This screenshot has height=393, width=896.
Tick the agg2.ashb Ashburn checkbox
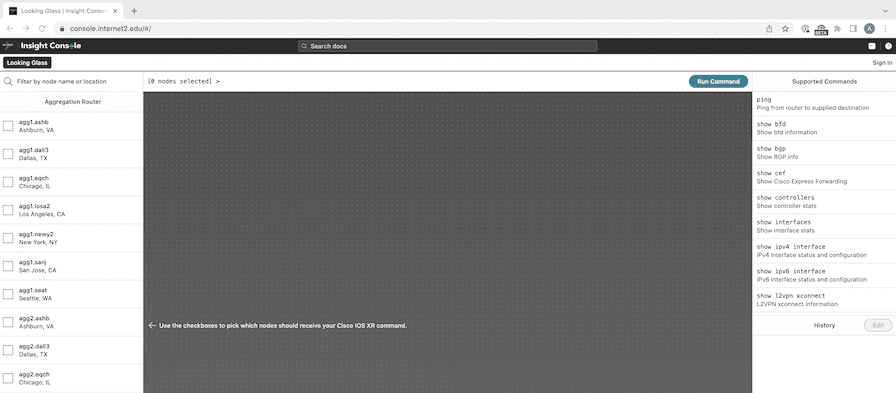tap(8, 322)
